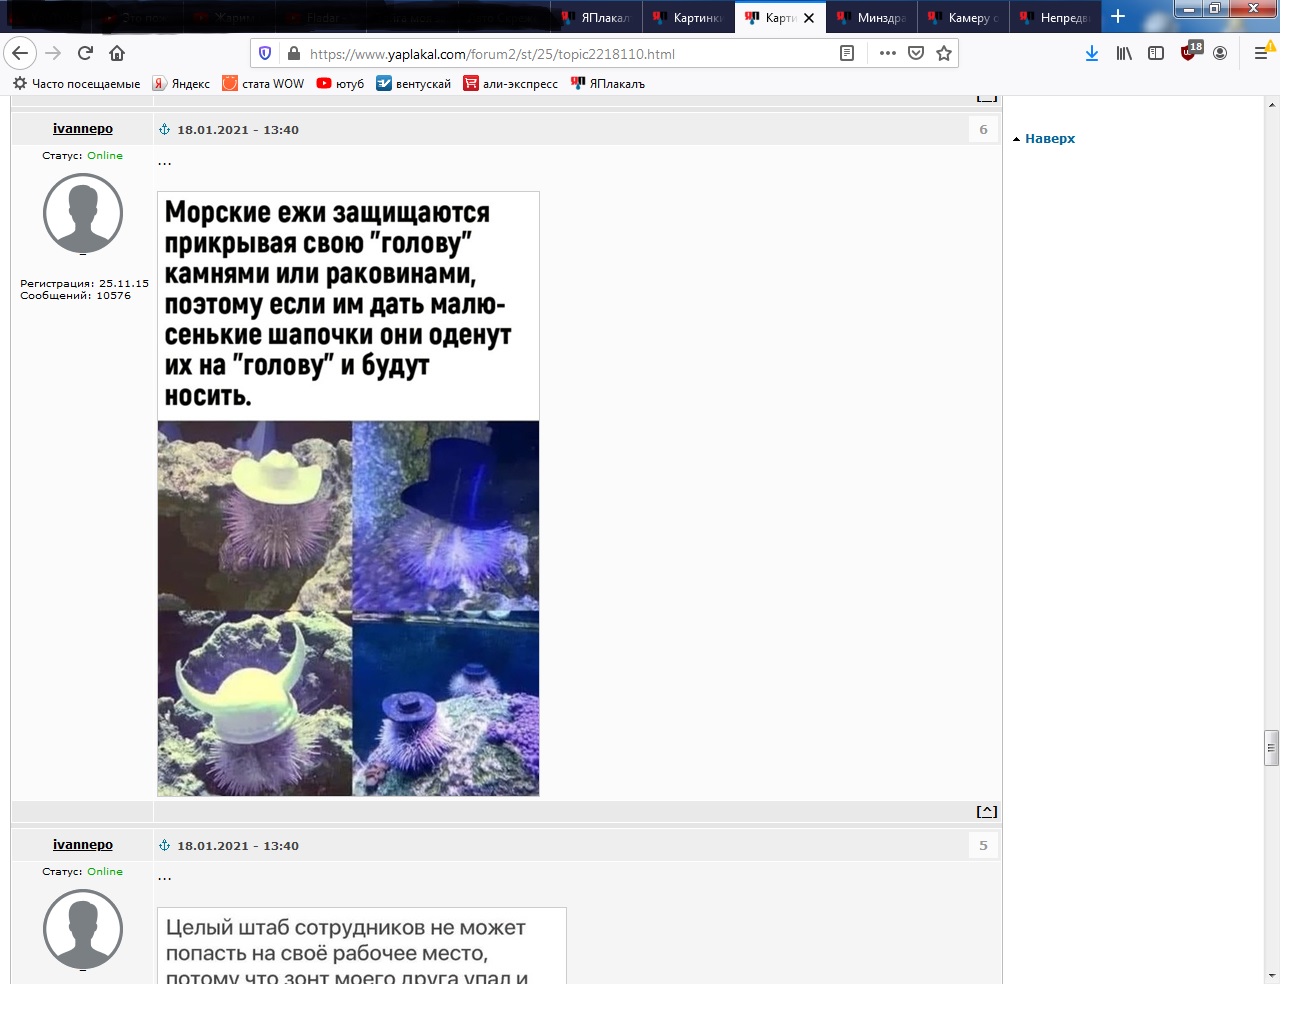
Task: Click the anchor icon of post 6
Action: [x=165, y=129]
